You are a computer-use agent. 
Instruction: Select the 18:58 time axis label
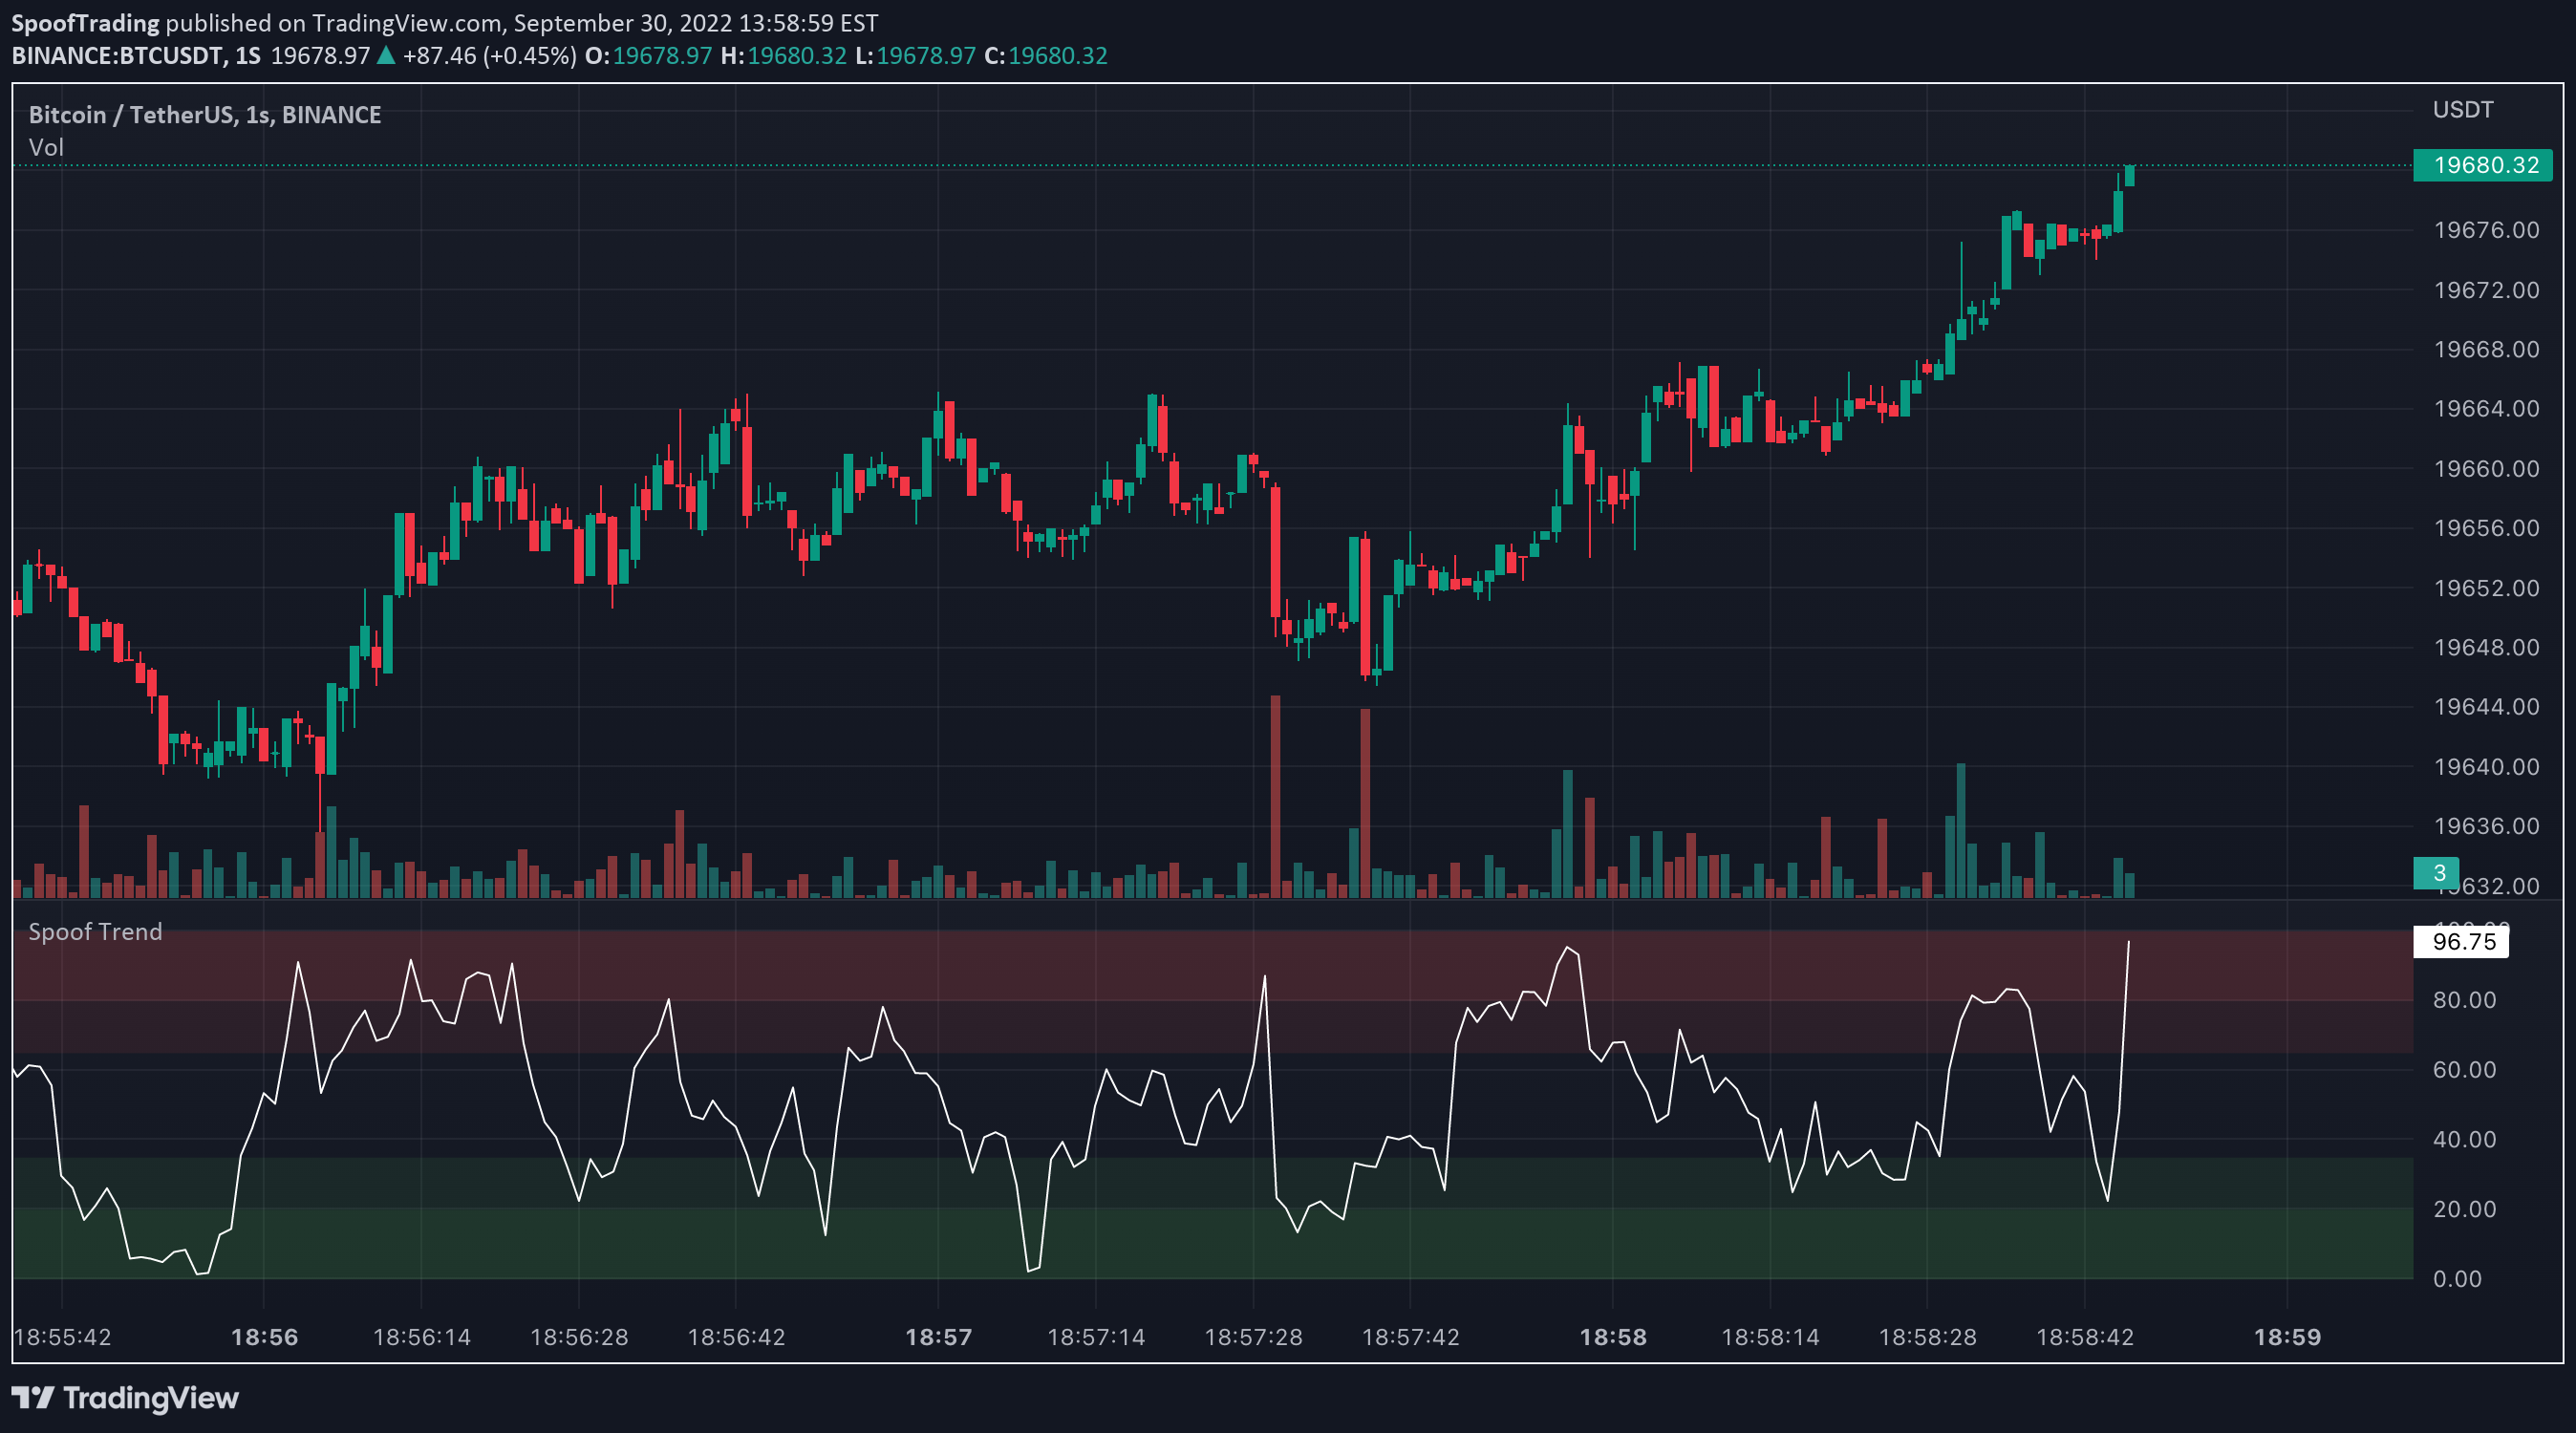1616,1338
